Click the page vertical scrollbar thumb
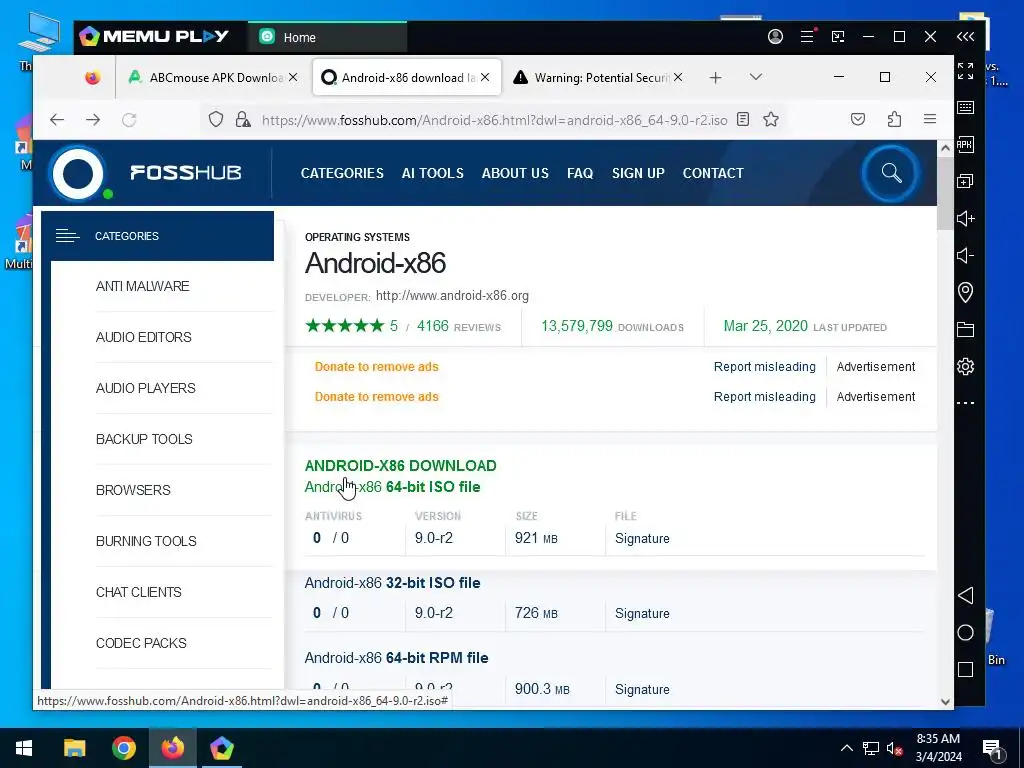 pyautogui.click(x=945, y=193)
